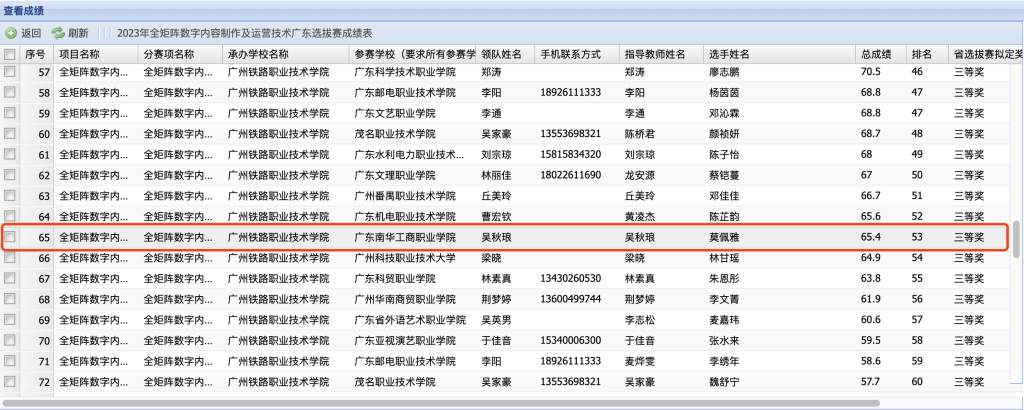Screen dimensions: 1024x410
Task: Click the refresh icon in toolbar
Action: (x=58, y=32)
